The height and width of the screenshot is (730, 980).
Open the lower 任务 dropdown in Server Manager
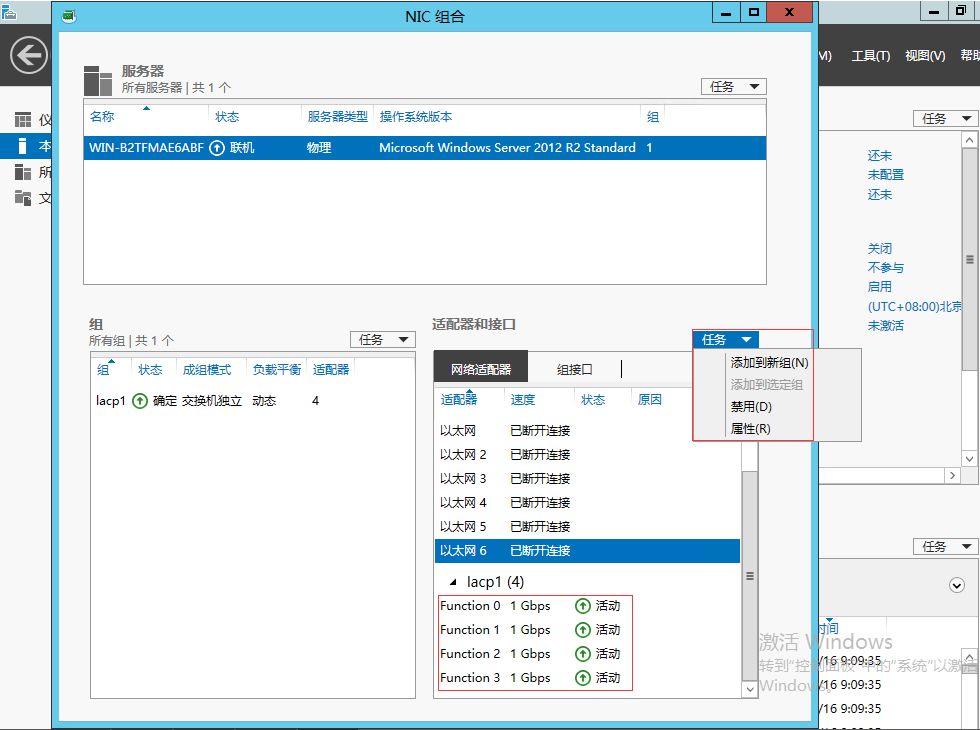(x=946, y=546)
